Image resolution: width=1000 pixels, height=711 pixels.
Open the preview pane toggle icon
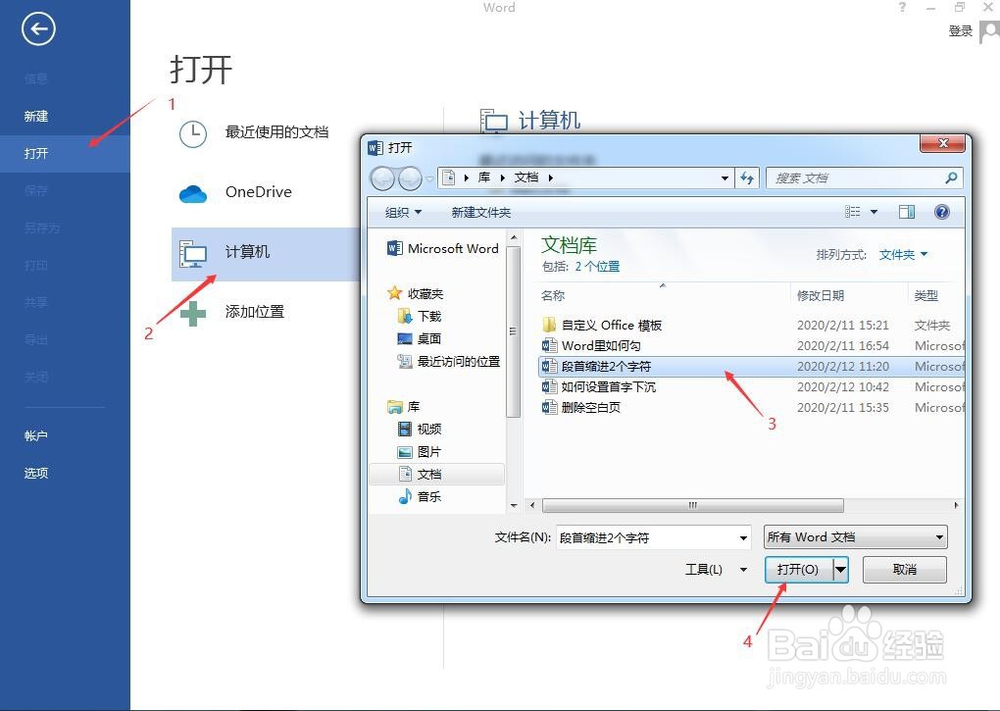click(x=907, y=211)
